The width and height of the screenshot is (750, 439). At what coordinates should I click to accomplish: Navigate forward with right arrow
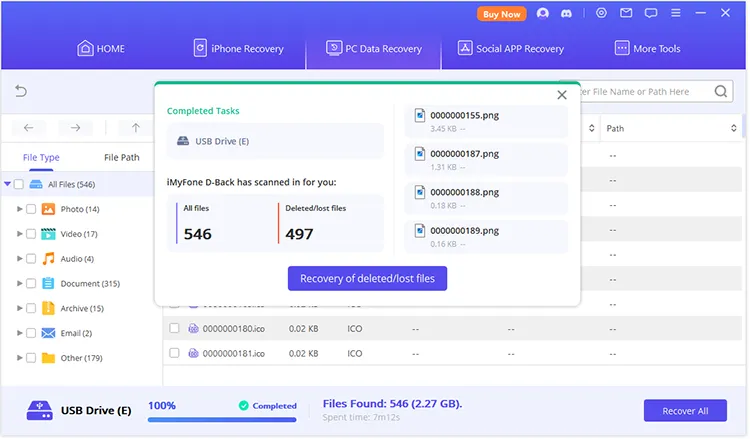[x=75, y=128]
